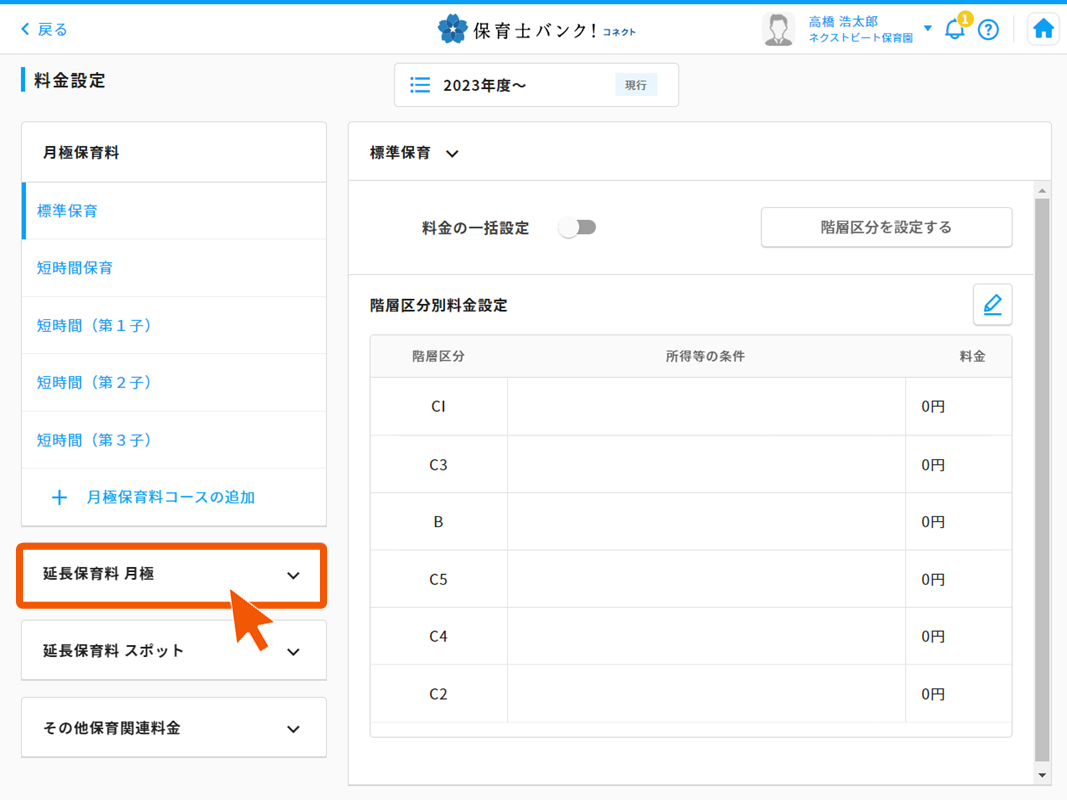The width and height of the screenshot is (1067, 800).
Task: Click the plus icon for 月極保育料コースの追加
Action: [60, 497]
